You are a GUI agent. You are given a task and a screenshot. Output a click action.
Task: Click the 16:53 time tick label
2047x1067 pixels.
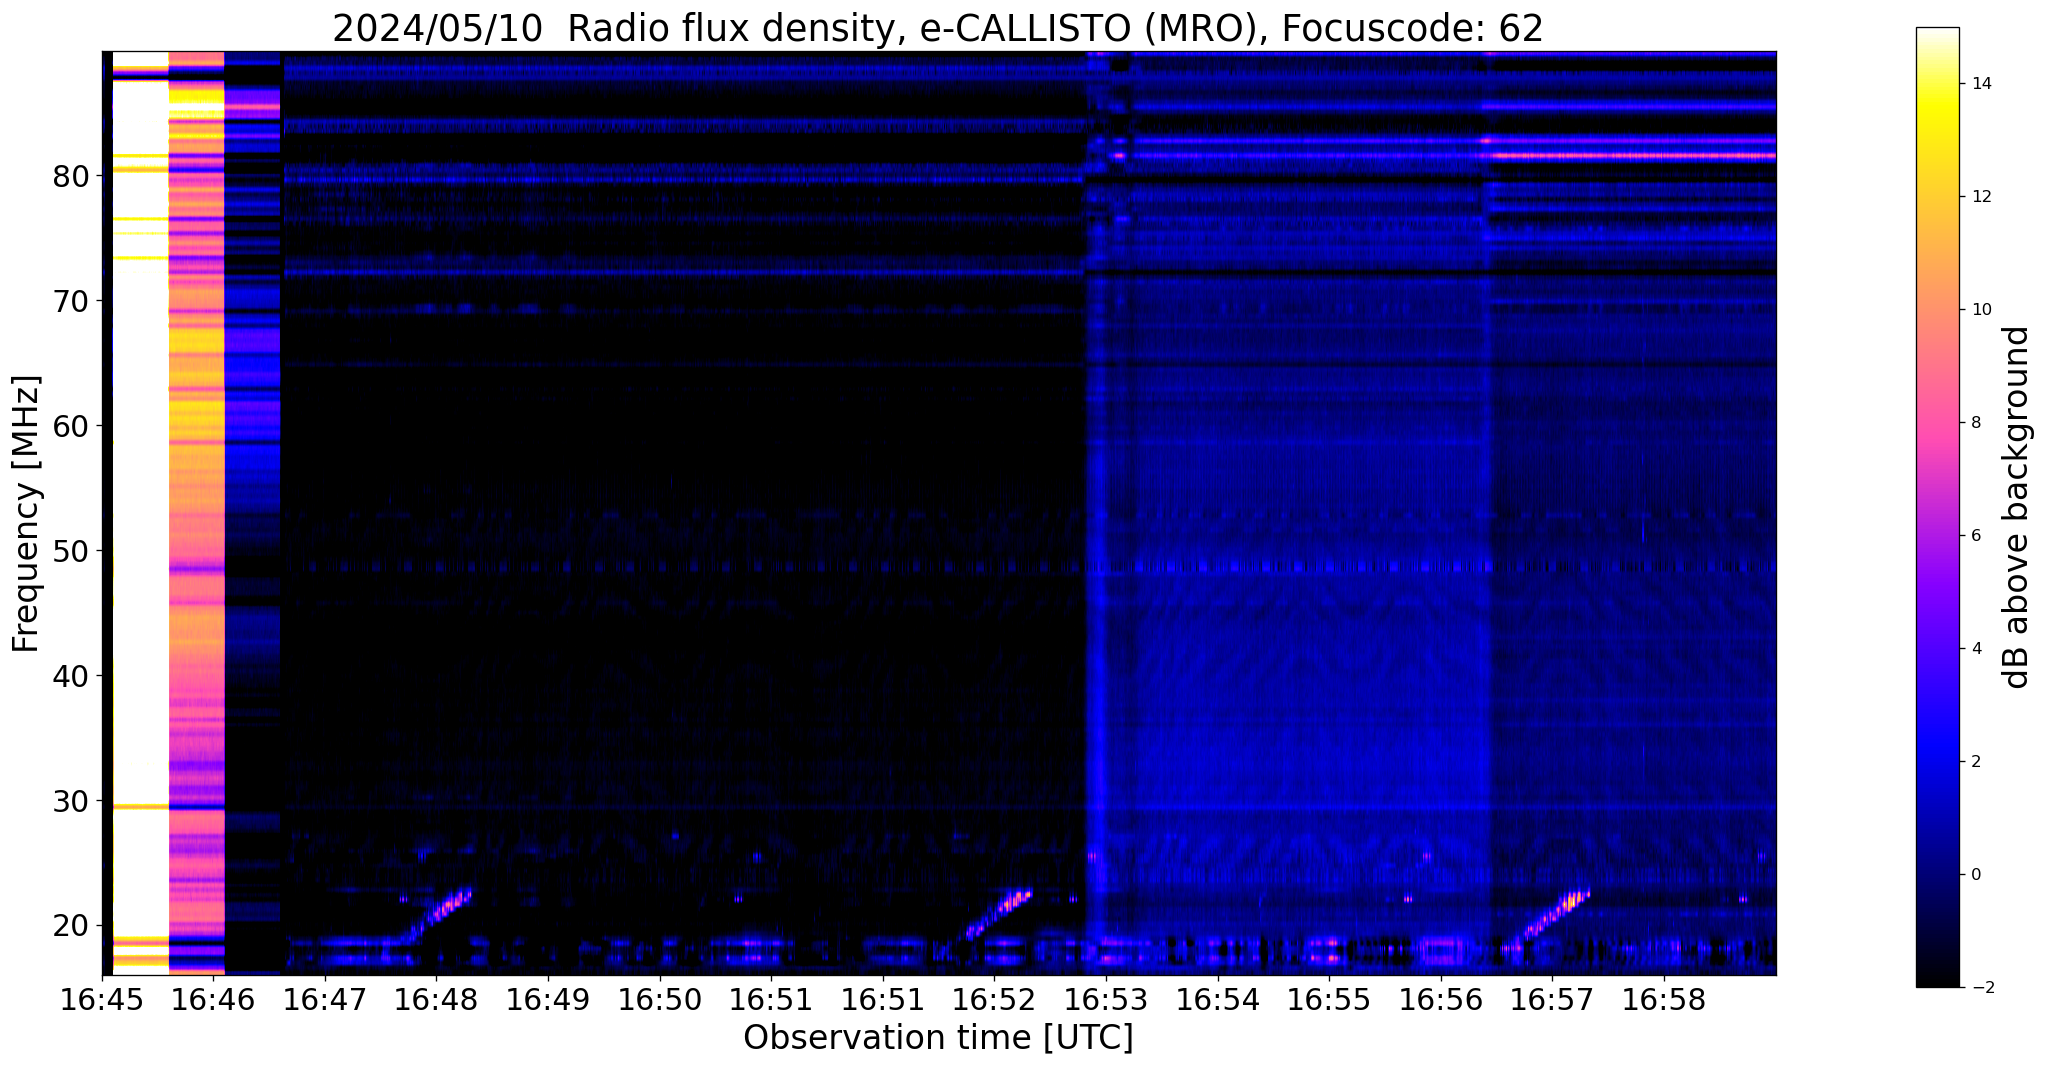click(x=1106, y=1000)
